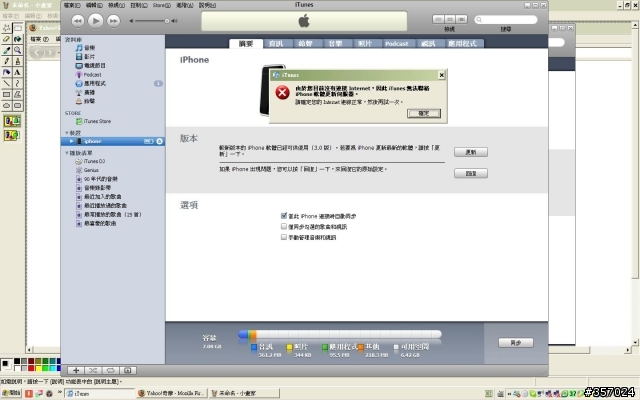Start playback with the play button
This screenshot has height=400, width=640.
tap(96, 20)
